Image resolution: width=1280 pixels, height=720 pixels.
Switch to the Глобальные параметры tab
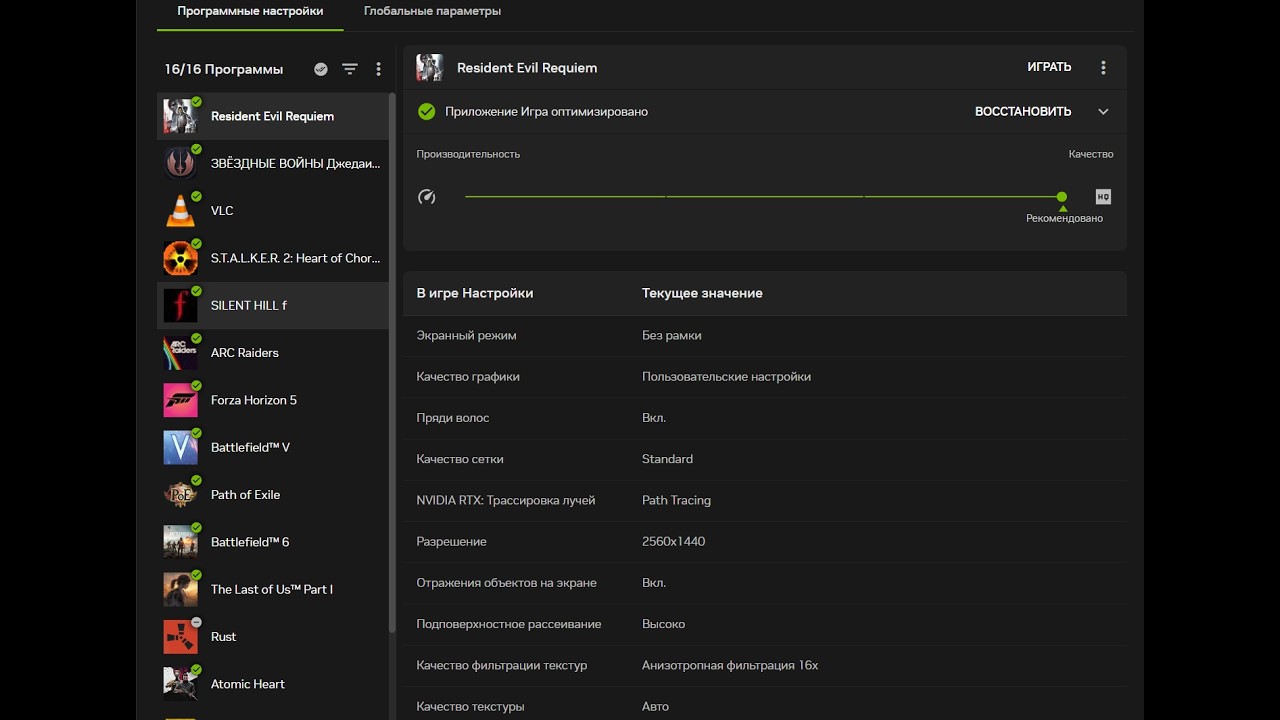[x=432, y=11]
